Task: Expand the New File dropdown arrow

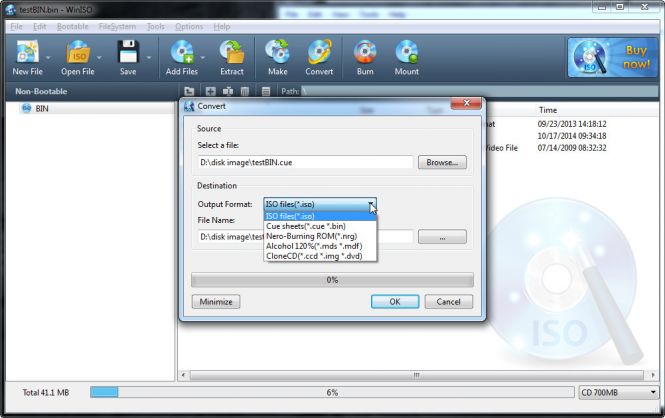Action: point(48,57)
